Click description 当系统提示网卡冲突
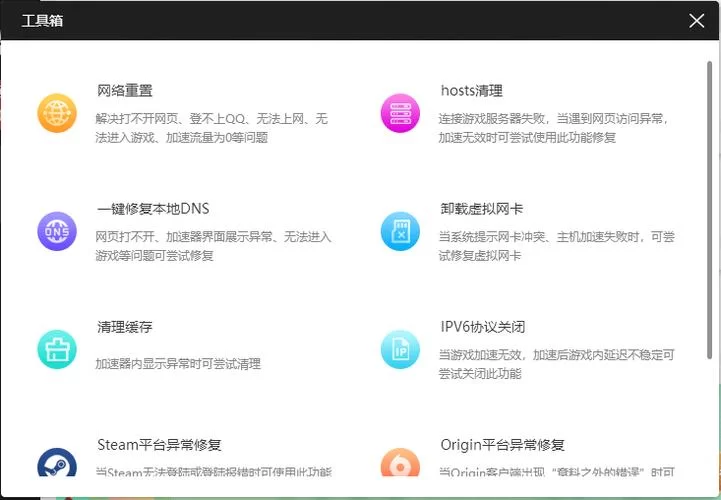The image size is (721, 500). tap(556, 246)
